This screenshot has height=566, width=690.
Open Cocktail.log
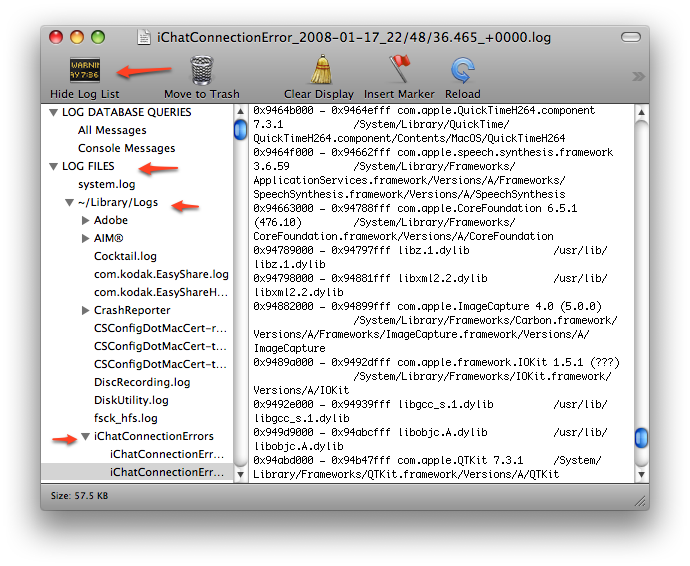[125, 256]
